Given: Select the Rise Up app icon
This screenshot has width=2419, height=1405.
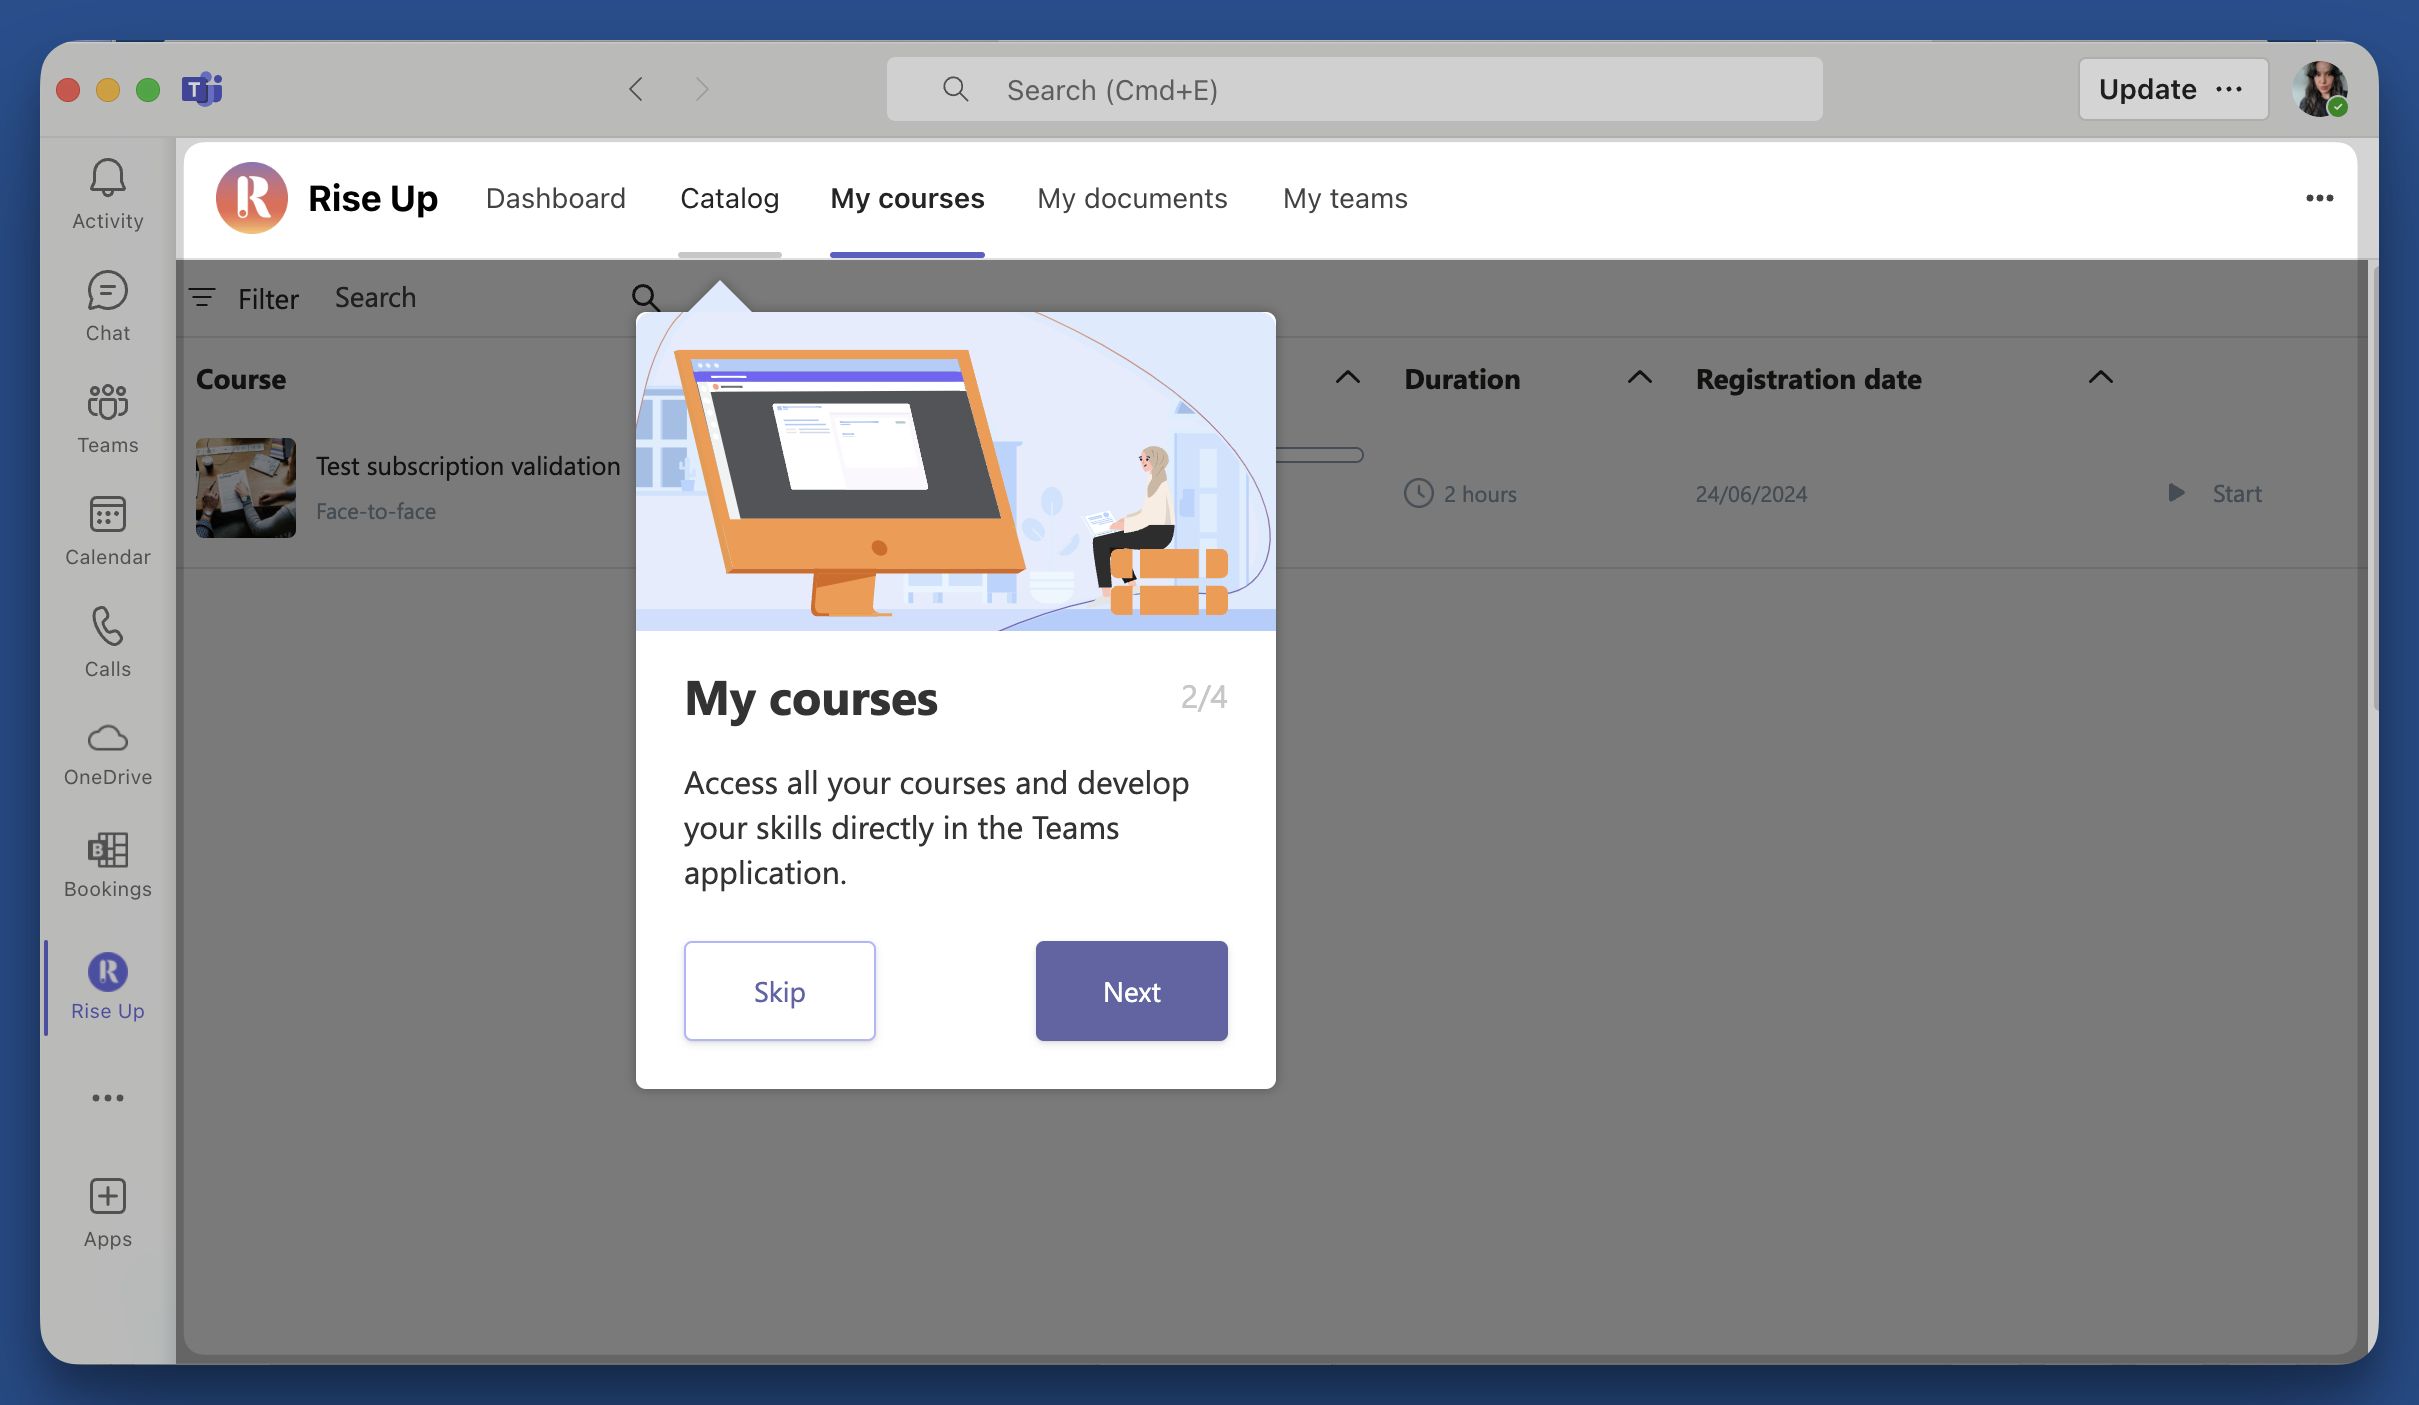Looking at the screenshot, I should (x=106, y=971).
